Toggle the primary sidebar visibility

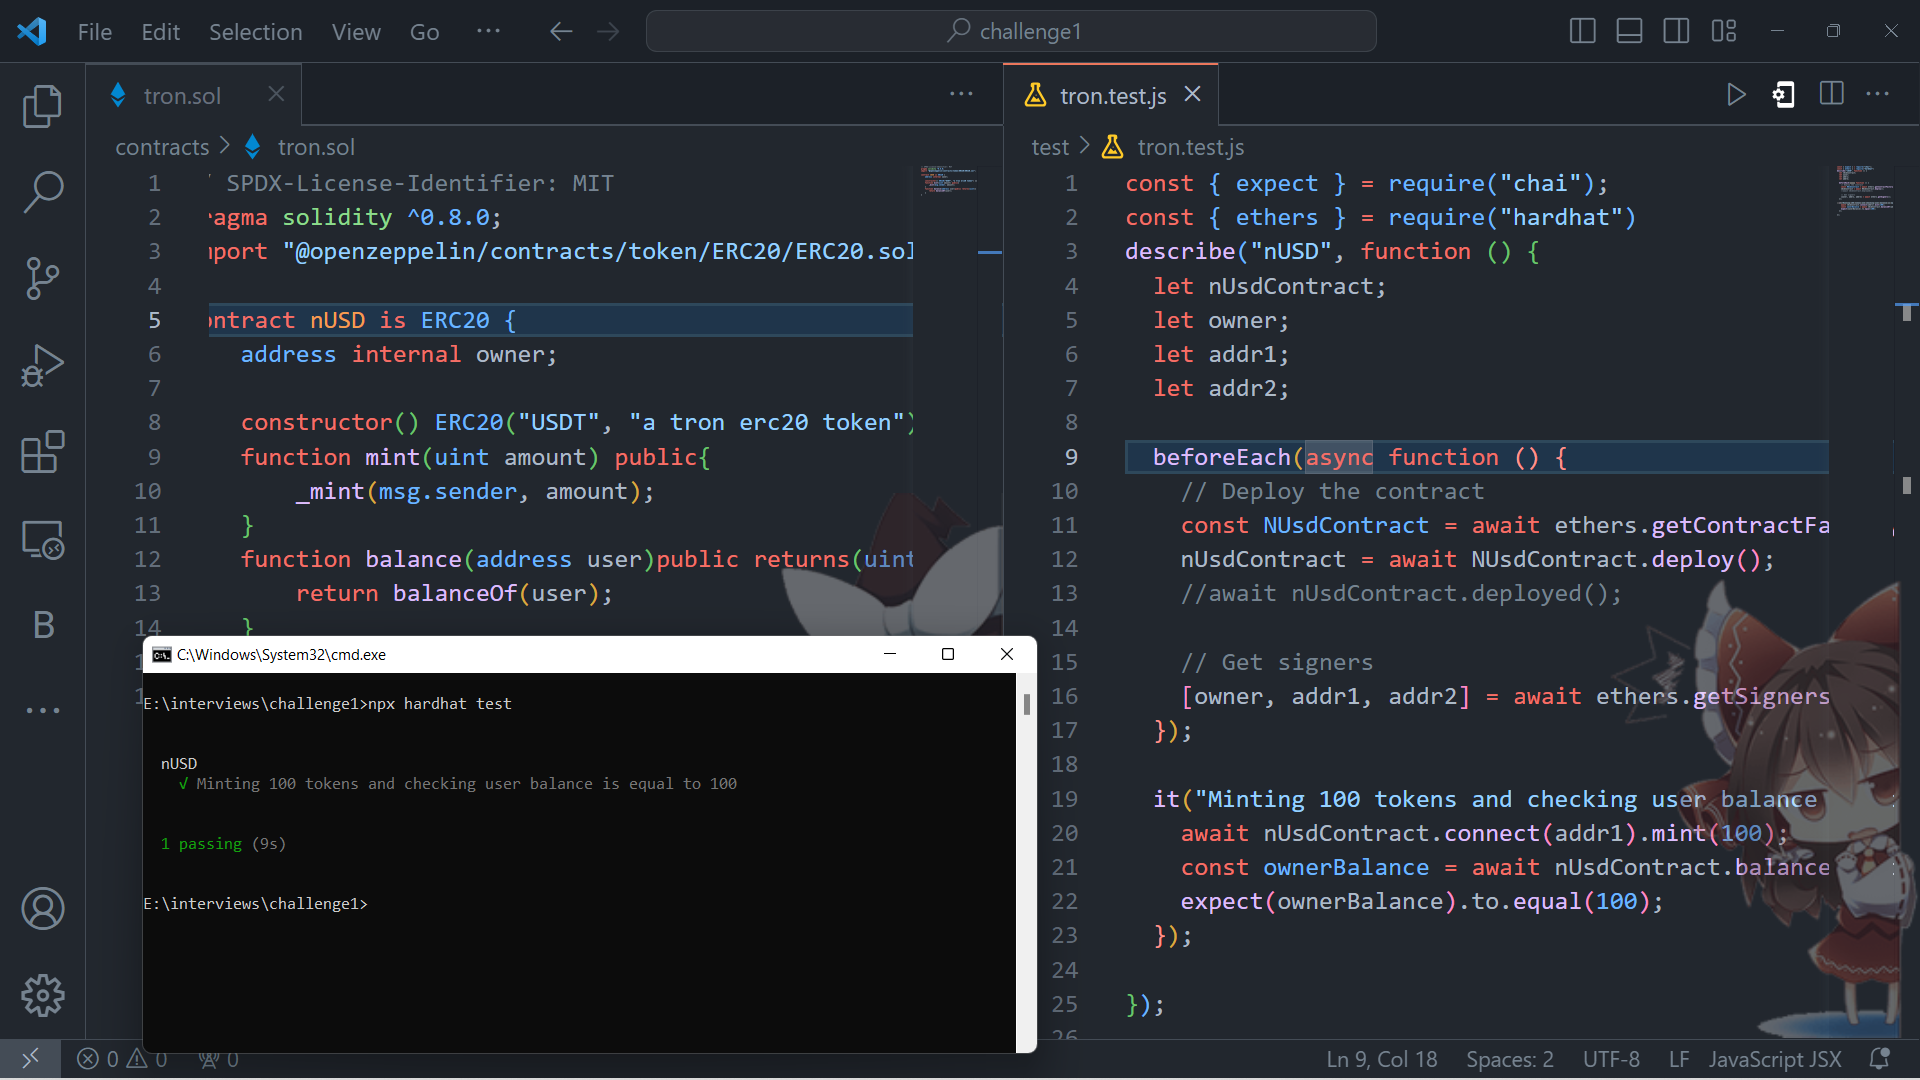click(1582, 31)
